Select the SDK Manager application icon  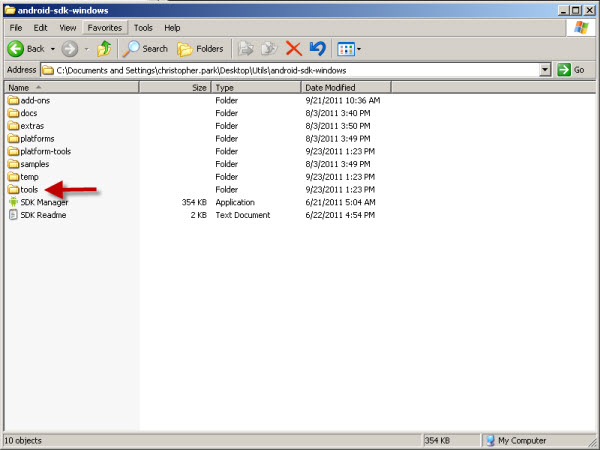click(x=13, y=202)
